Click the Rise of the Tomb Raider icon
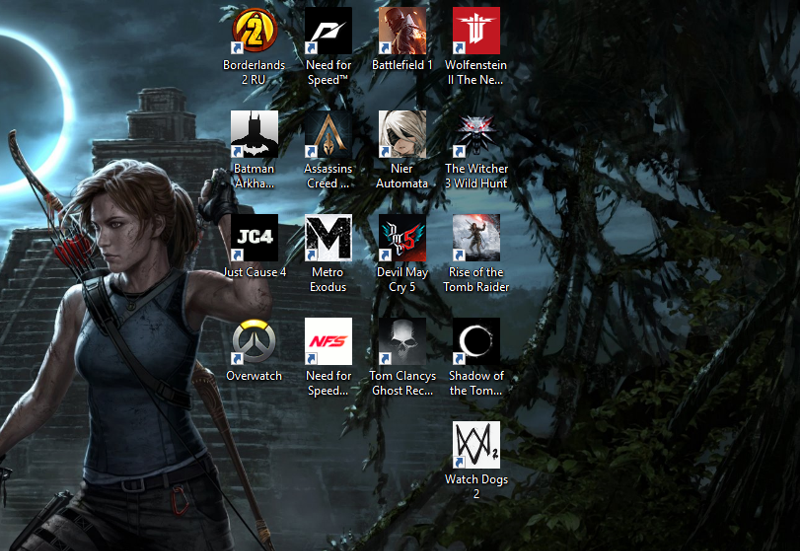 (476, 238)
